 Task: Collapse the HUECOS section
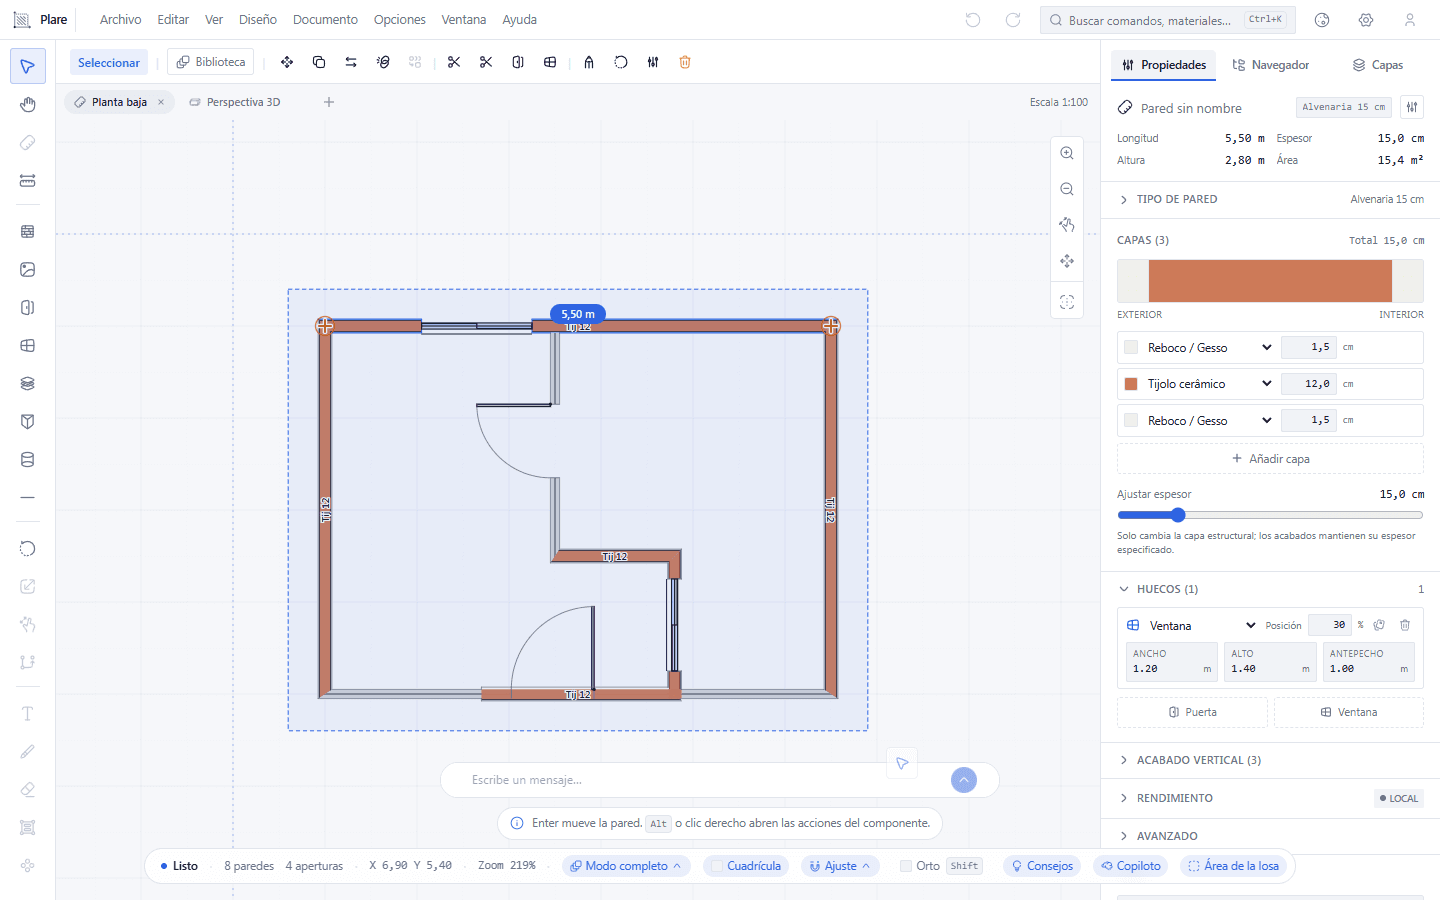click(1270, 589)
